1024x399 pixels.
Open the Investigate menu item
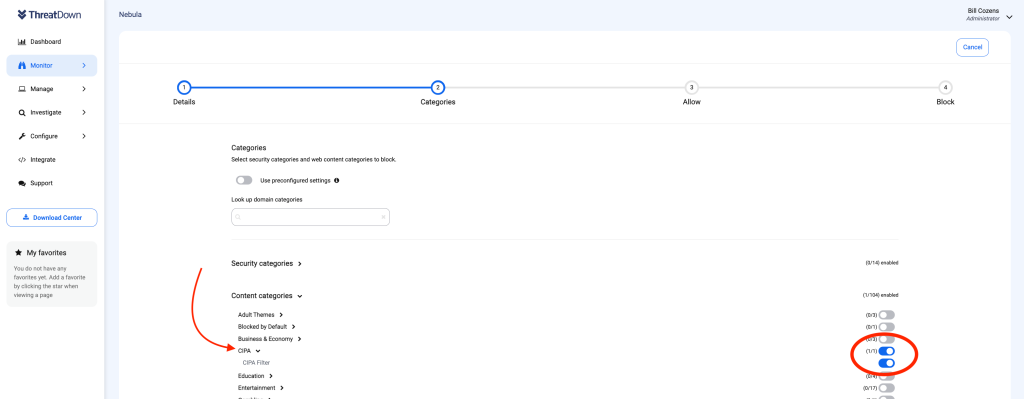(x=46, y=112)
